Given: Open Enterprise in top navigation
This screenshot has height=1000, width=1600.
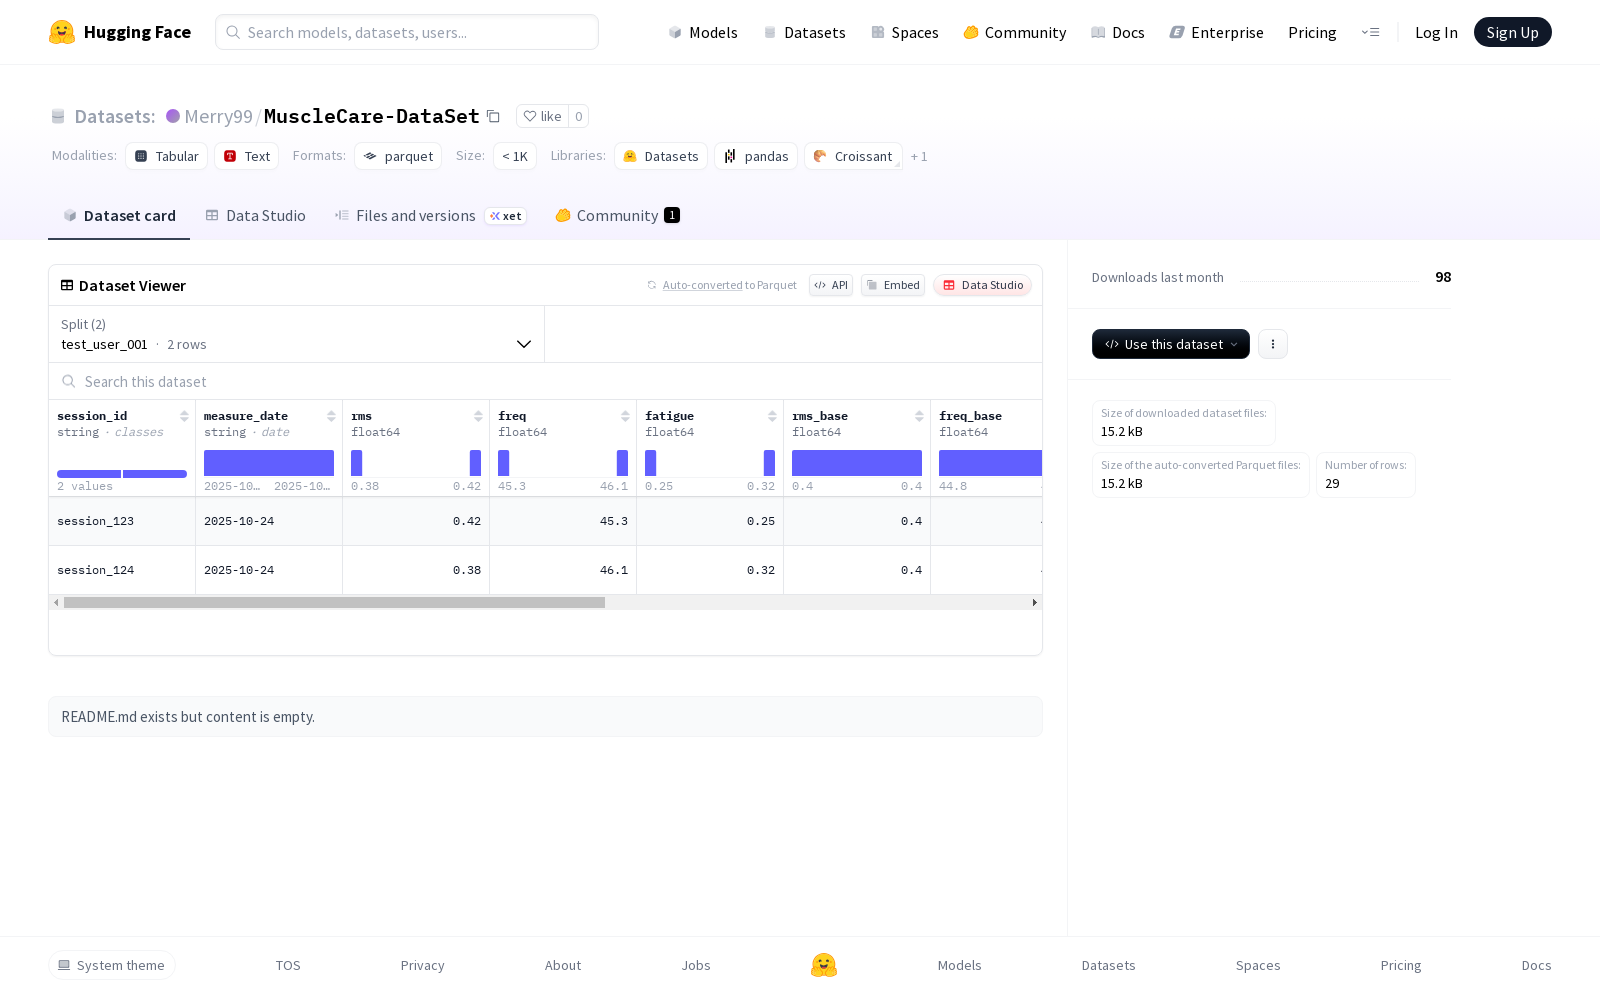Looking at the screenshot, I should pos(1217,32).
